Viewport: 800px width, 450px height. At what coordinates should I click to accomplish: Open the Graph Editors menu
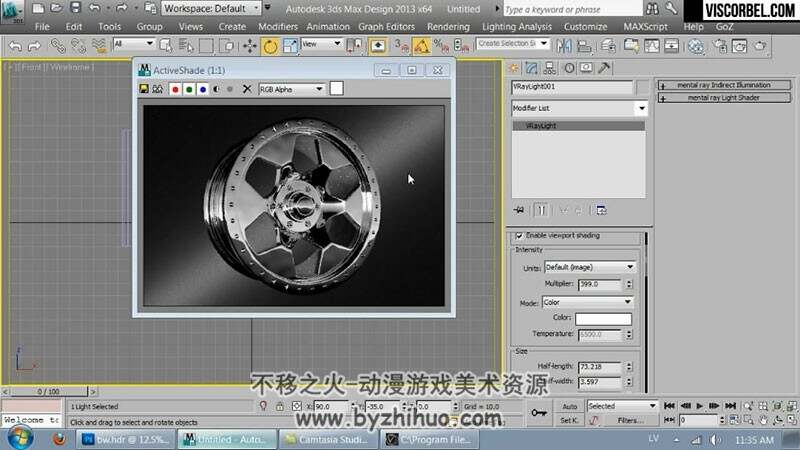tap(386, 27)
